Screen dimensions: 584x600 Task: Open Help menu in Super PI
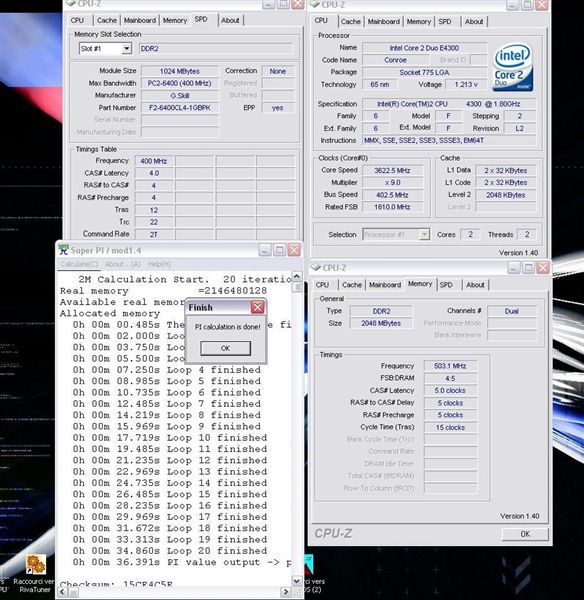(159, 264)
